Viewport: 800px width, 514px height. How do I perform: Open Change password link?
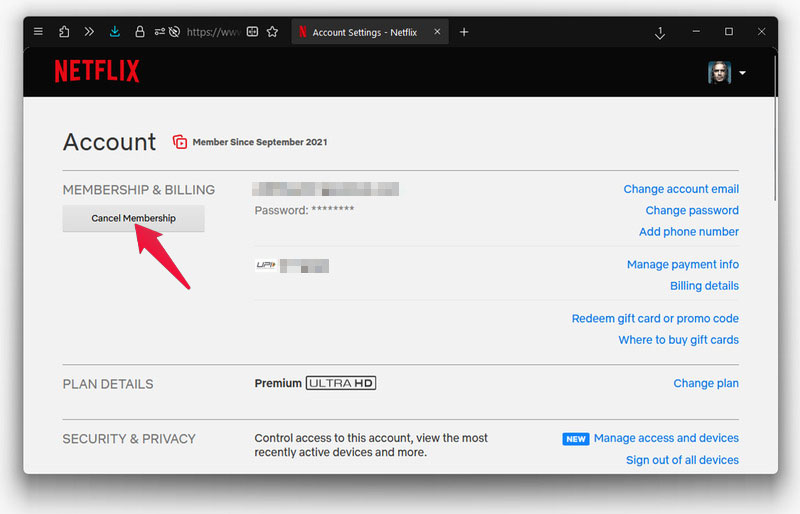tap(692, 210)
